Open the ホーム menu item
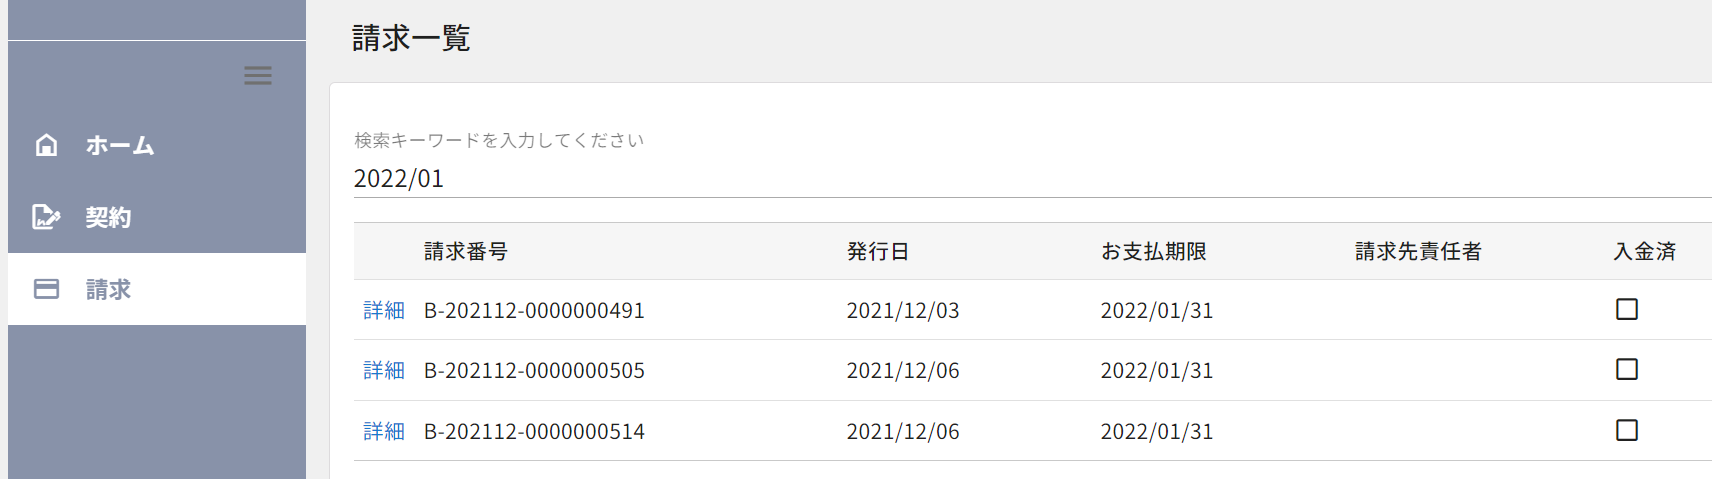 tap(120, 146)
